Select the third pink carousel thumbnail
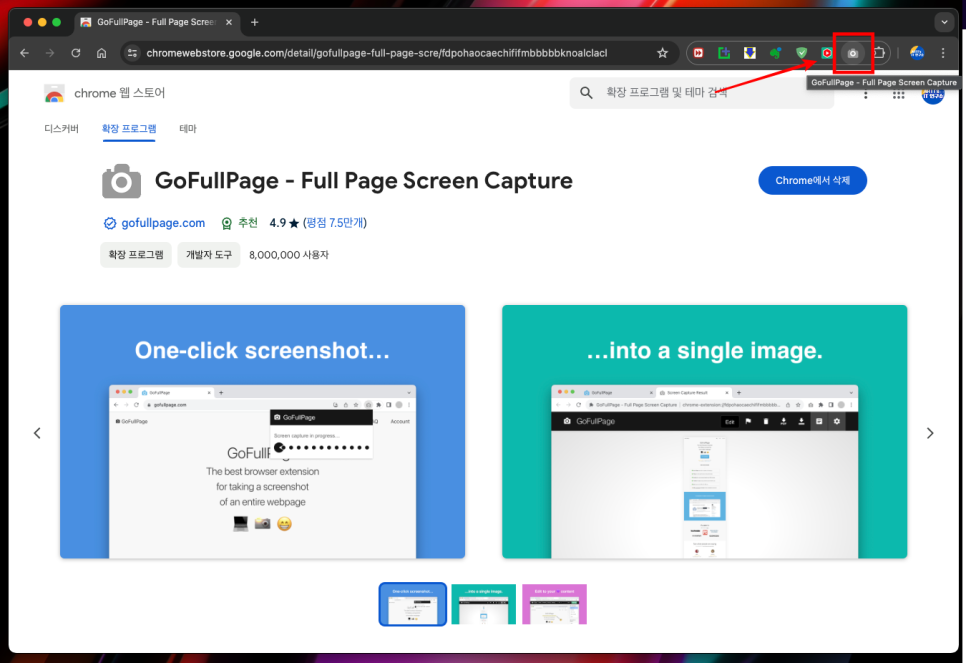Image resolution: width=966 pixels, height=663 pixels. (554, 604)
